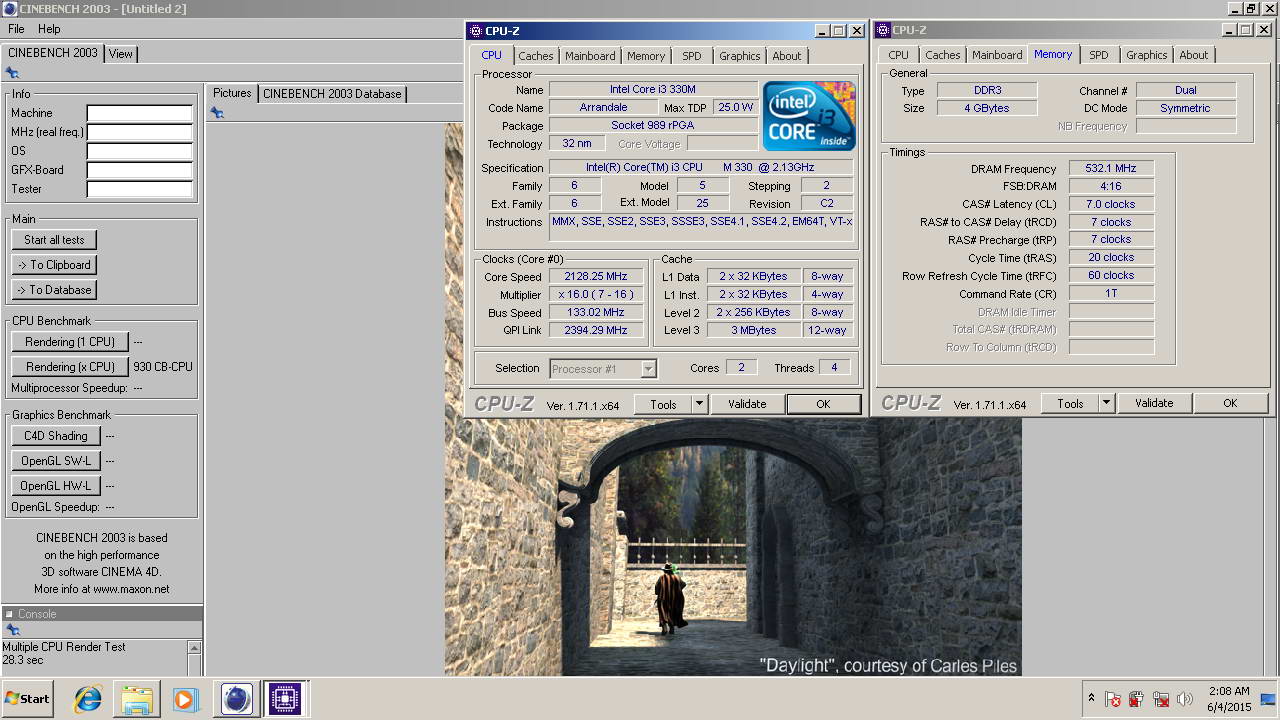Open SPD tab in left CPU-Z window
This screenshot has width=1280, height=720.
click(x=692, y=56)
